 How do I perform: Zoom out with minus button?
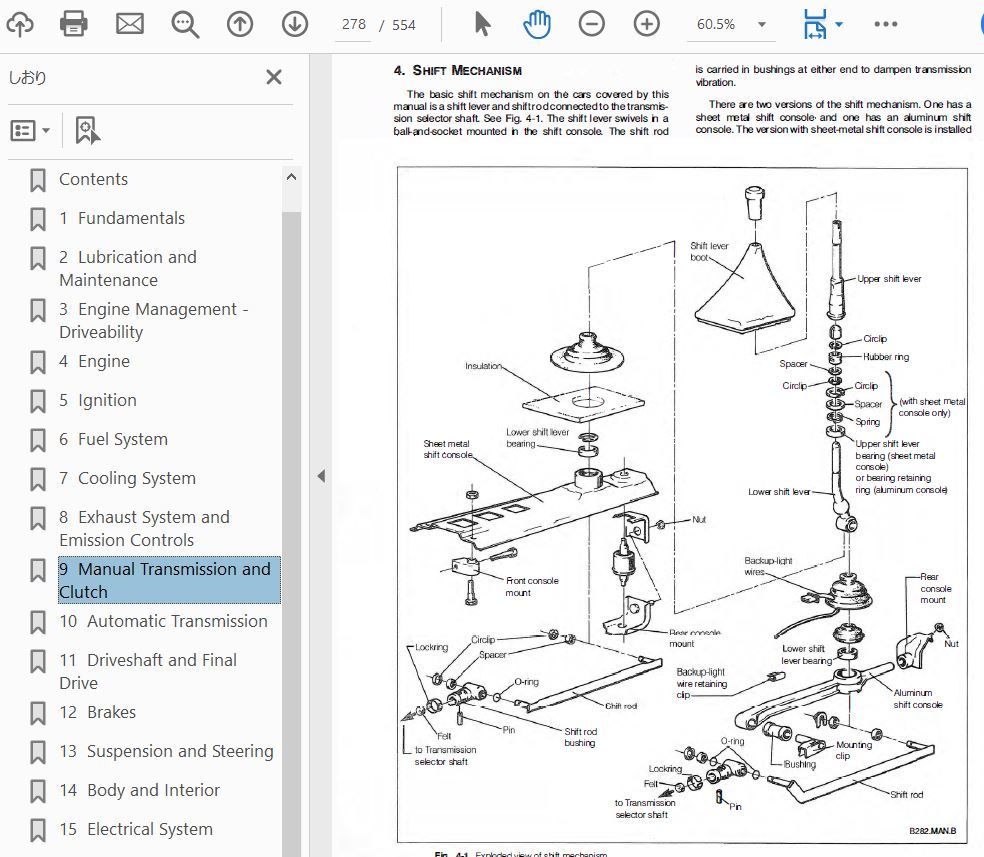(591, 24)
